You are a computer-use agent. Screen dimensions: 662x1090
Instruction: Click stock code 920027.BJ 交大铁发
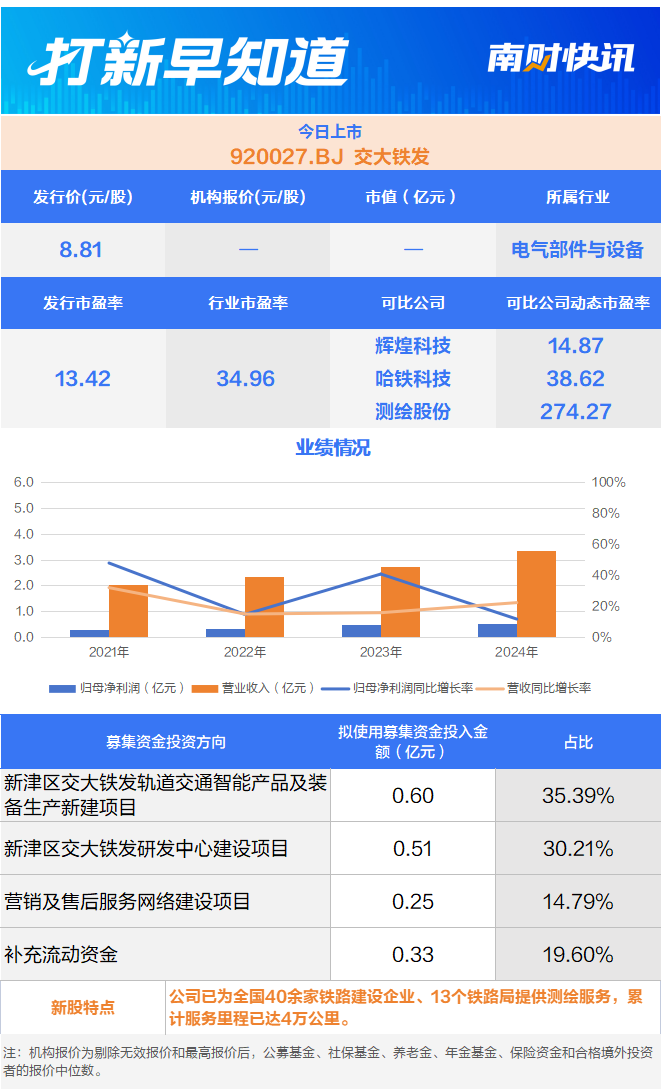(330, 156)
